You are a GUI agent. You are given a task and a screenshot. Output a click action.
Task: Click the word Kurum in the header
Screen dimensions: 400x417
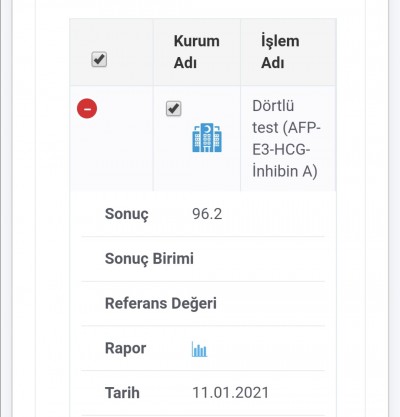(197, 41)
